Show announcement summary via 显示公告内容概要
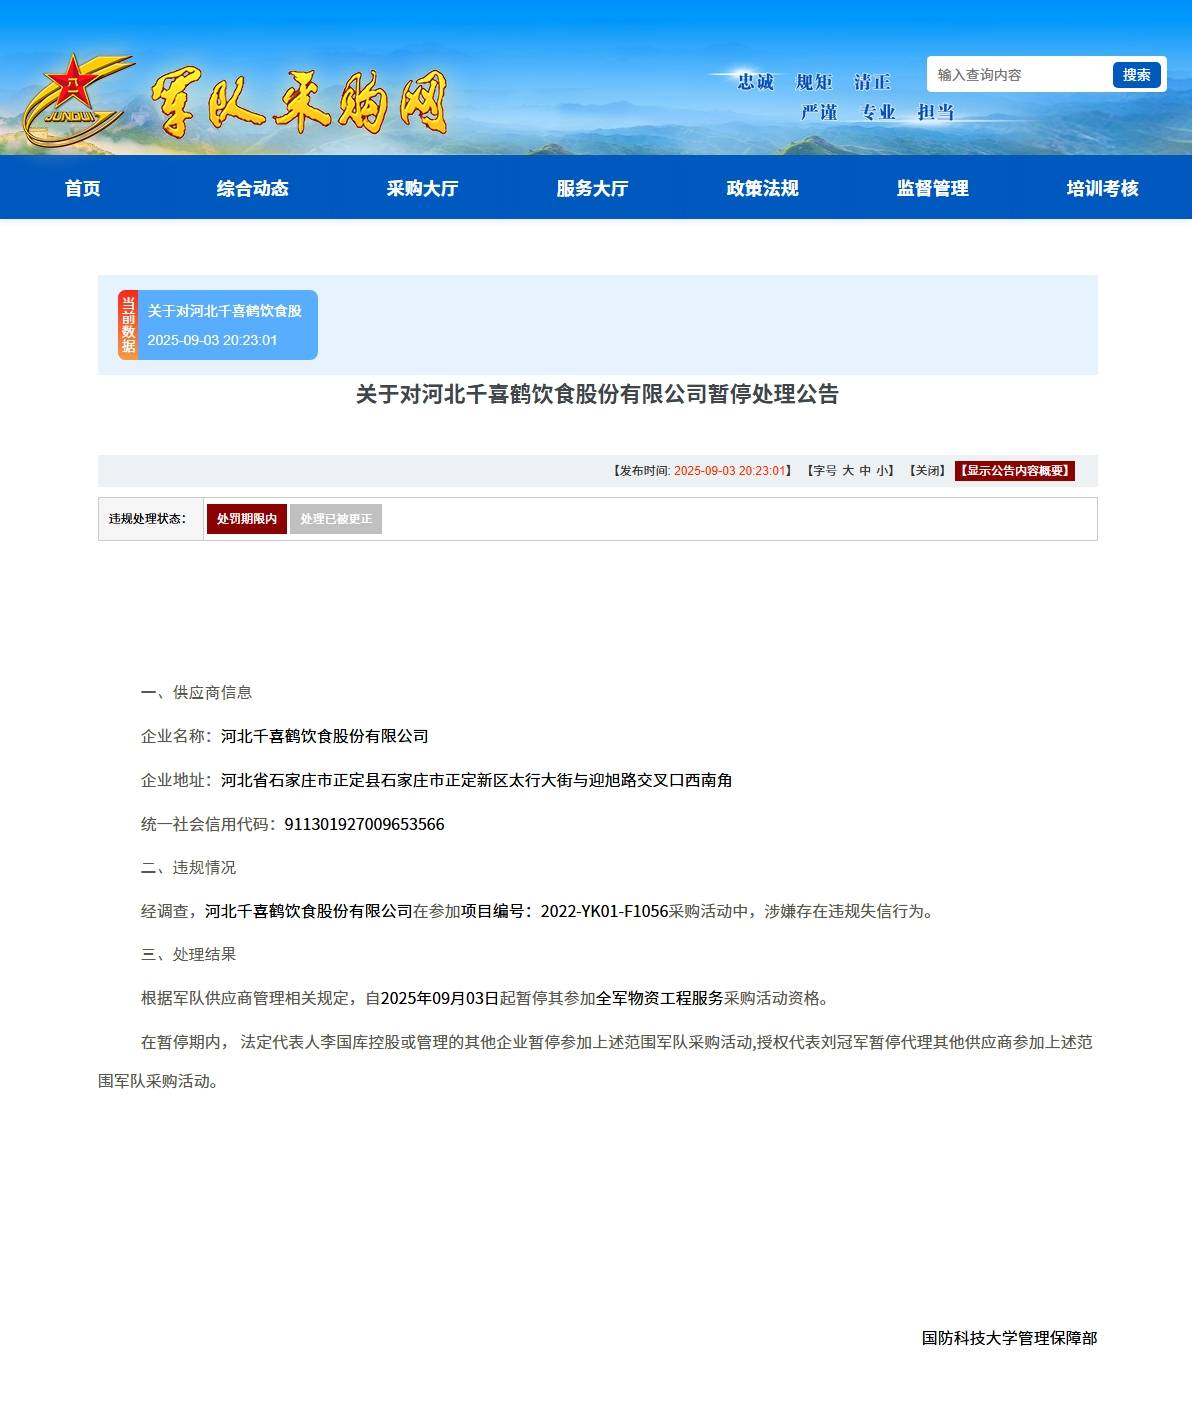The width and height of the screenshot is (1192, 1414). click(x=1014, y=471)
